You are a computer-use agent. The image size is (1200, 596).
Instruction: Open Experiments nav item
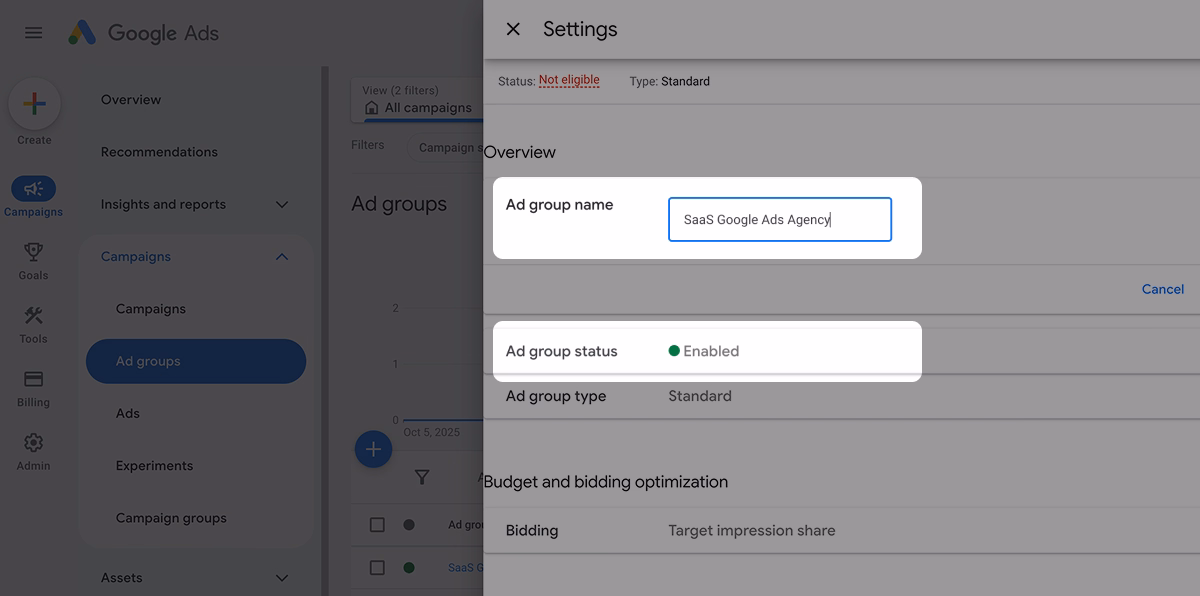coord(155,465)
